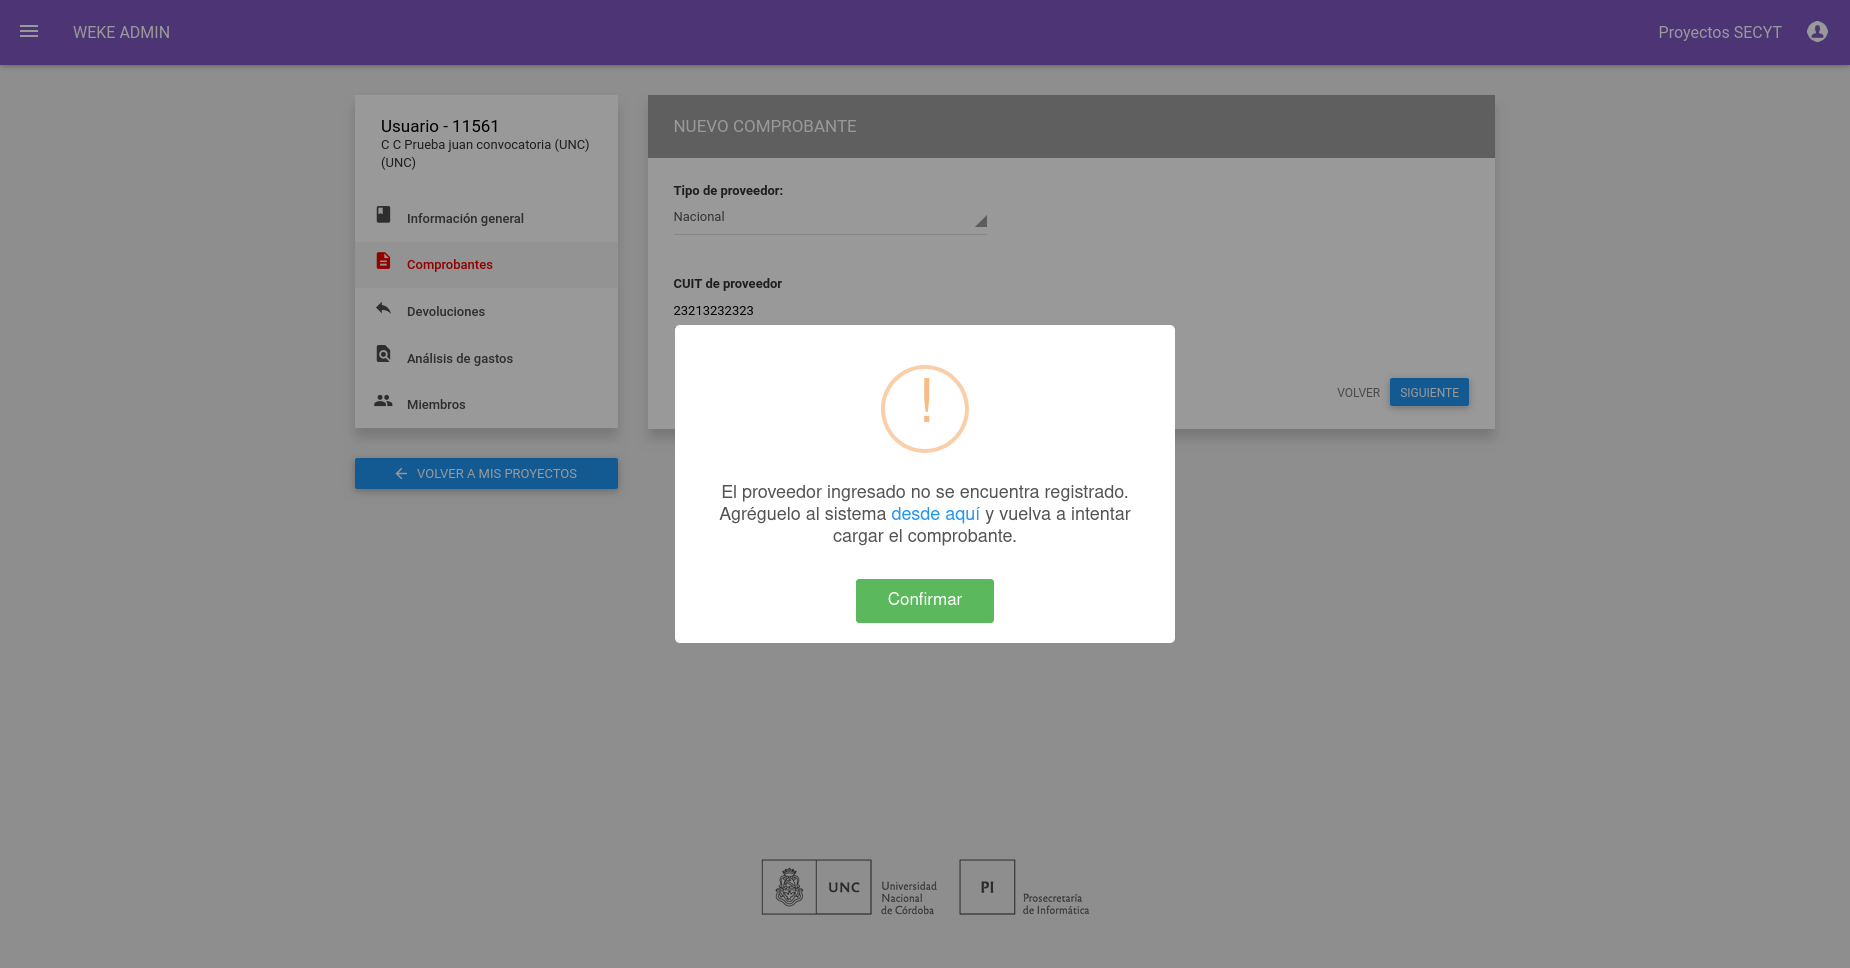1850x968 pixels.
Task: Select the Análisis de gastos menu item
Action: click(x=486, y=358)
